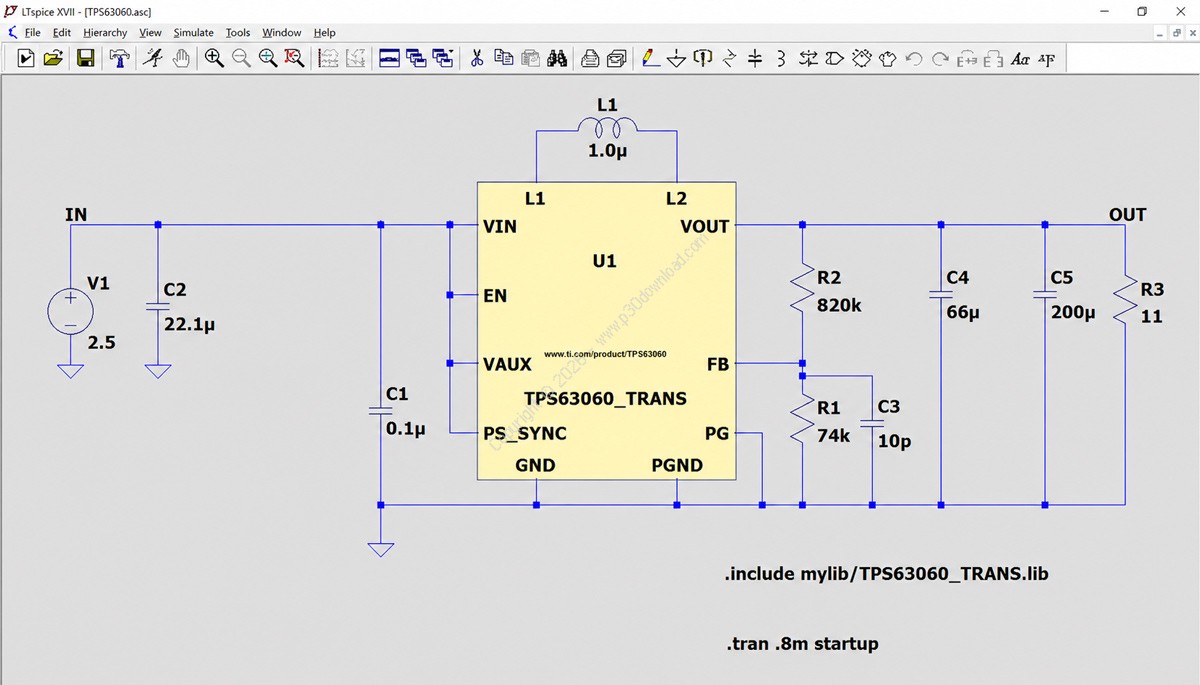
Task: Click the FB pin label
Action: 718,364
